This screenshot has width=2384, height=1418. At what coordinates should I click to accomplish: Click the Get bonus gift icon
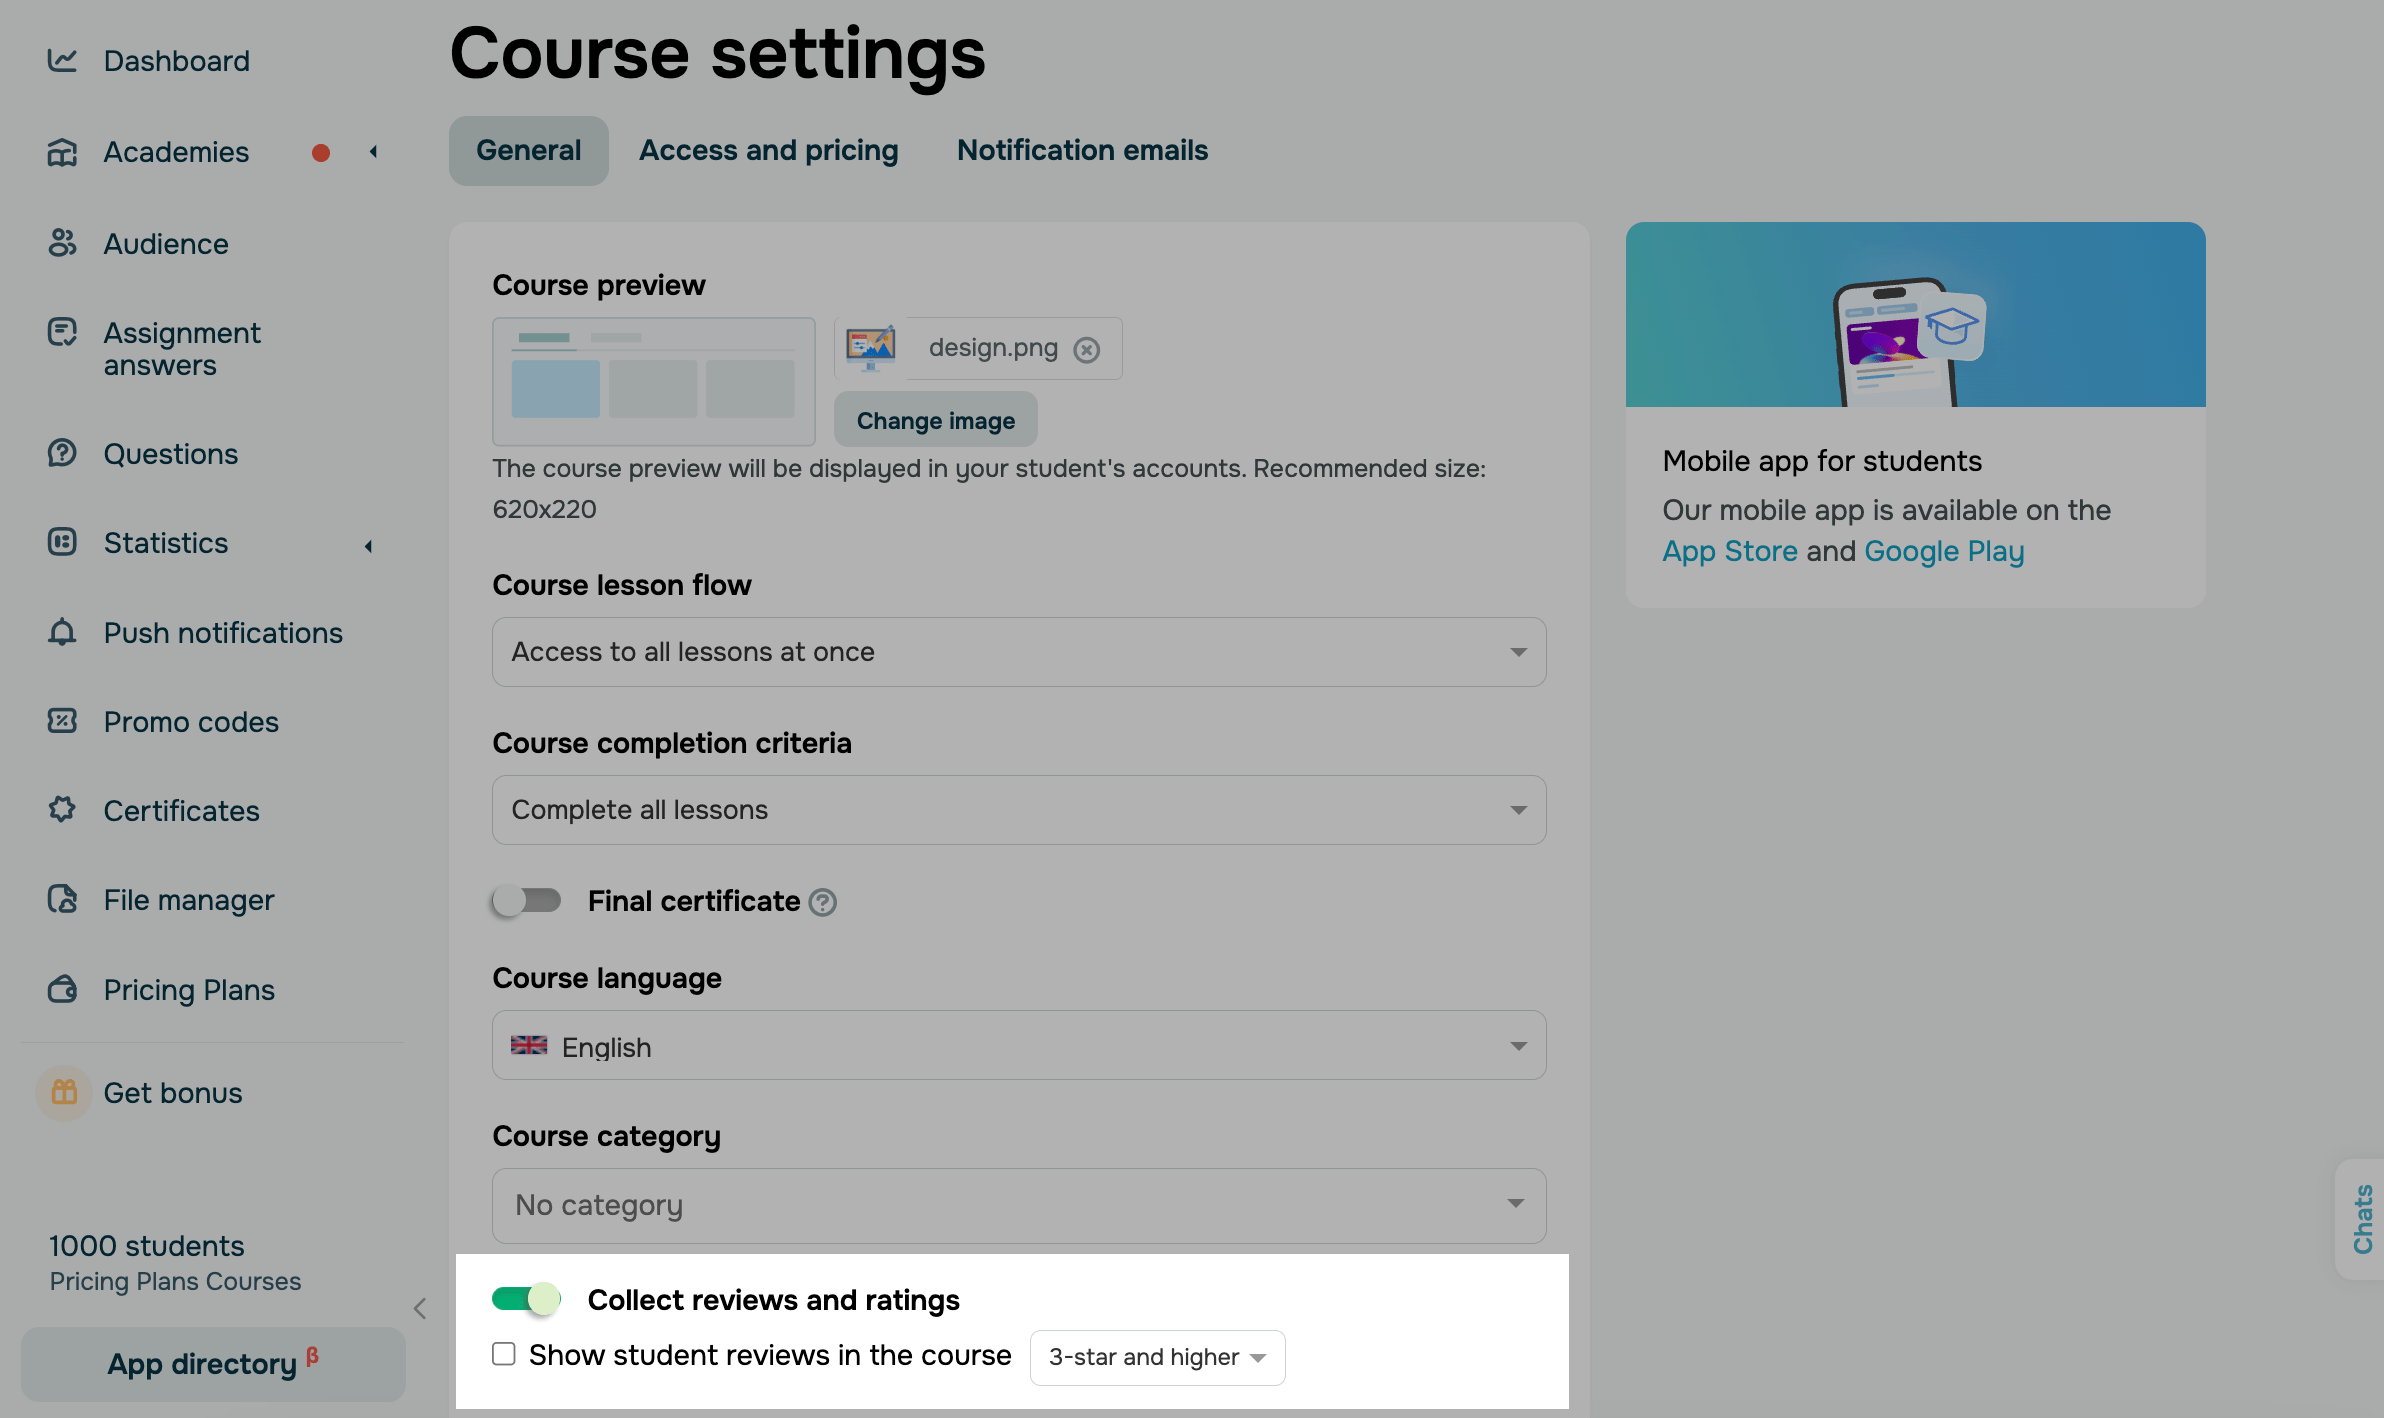(x=64, y=1092)
